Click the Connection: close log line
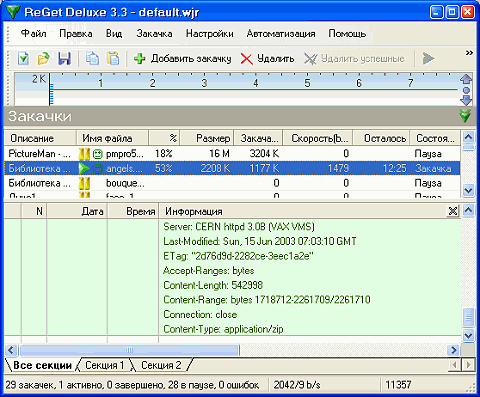The height and width of the screenshot is (397, 480). tap(200, 314)
